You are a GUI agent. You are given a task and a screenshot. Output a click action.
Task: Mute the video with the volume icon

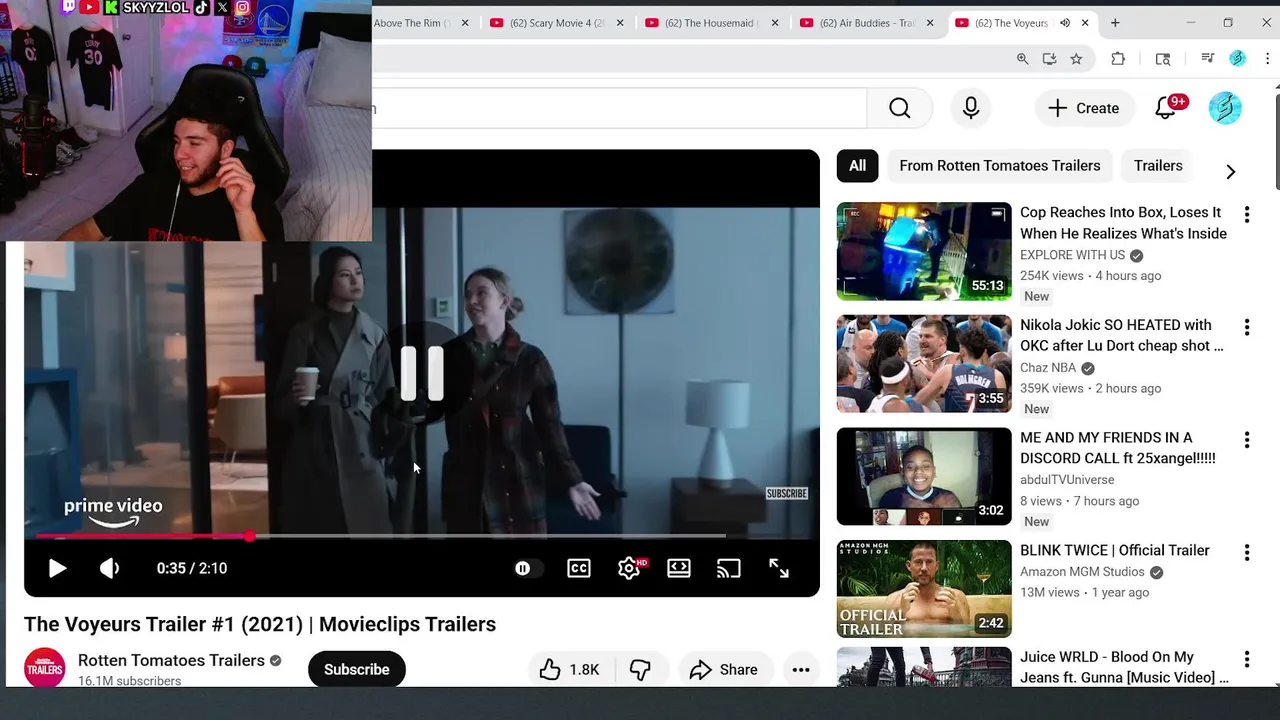(x=110, y=568)
